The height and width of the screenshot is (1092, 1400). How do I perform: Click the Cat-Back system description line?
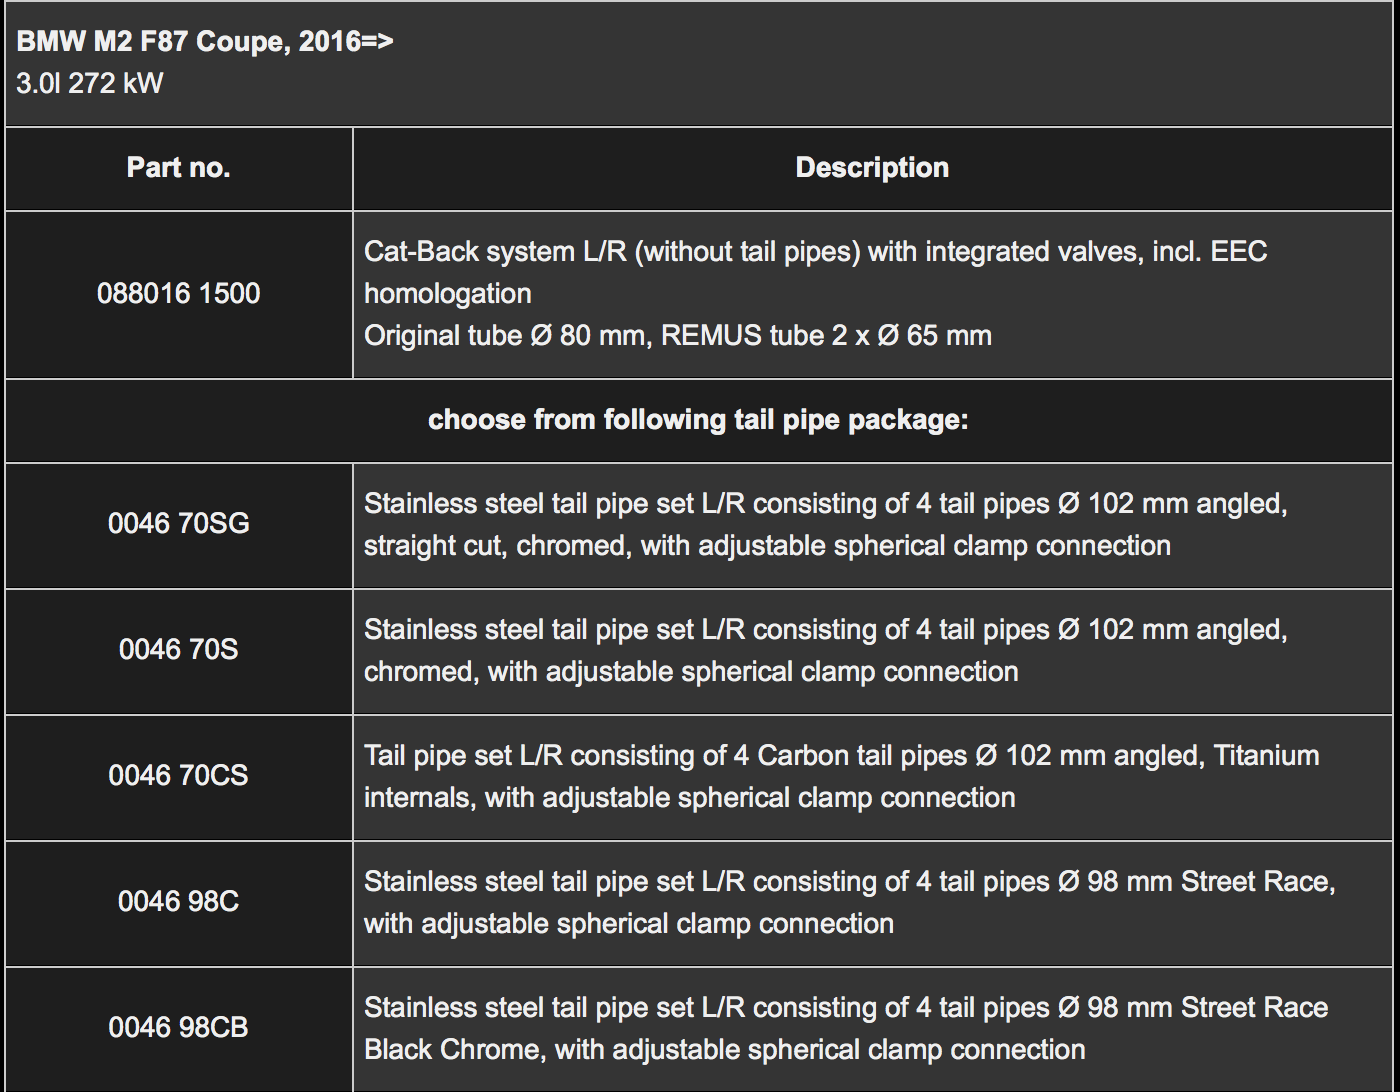815,251
